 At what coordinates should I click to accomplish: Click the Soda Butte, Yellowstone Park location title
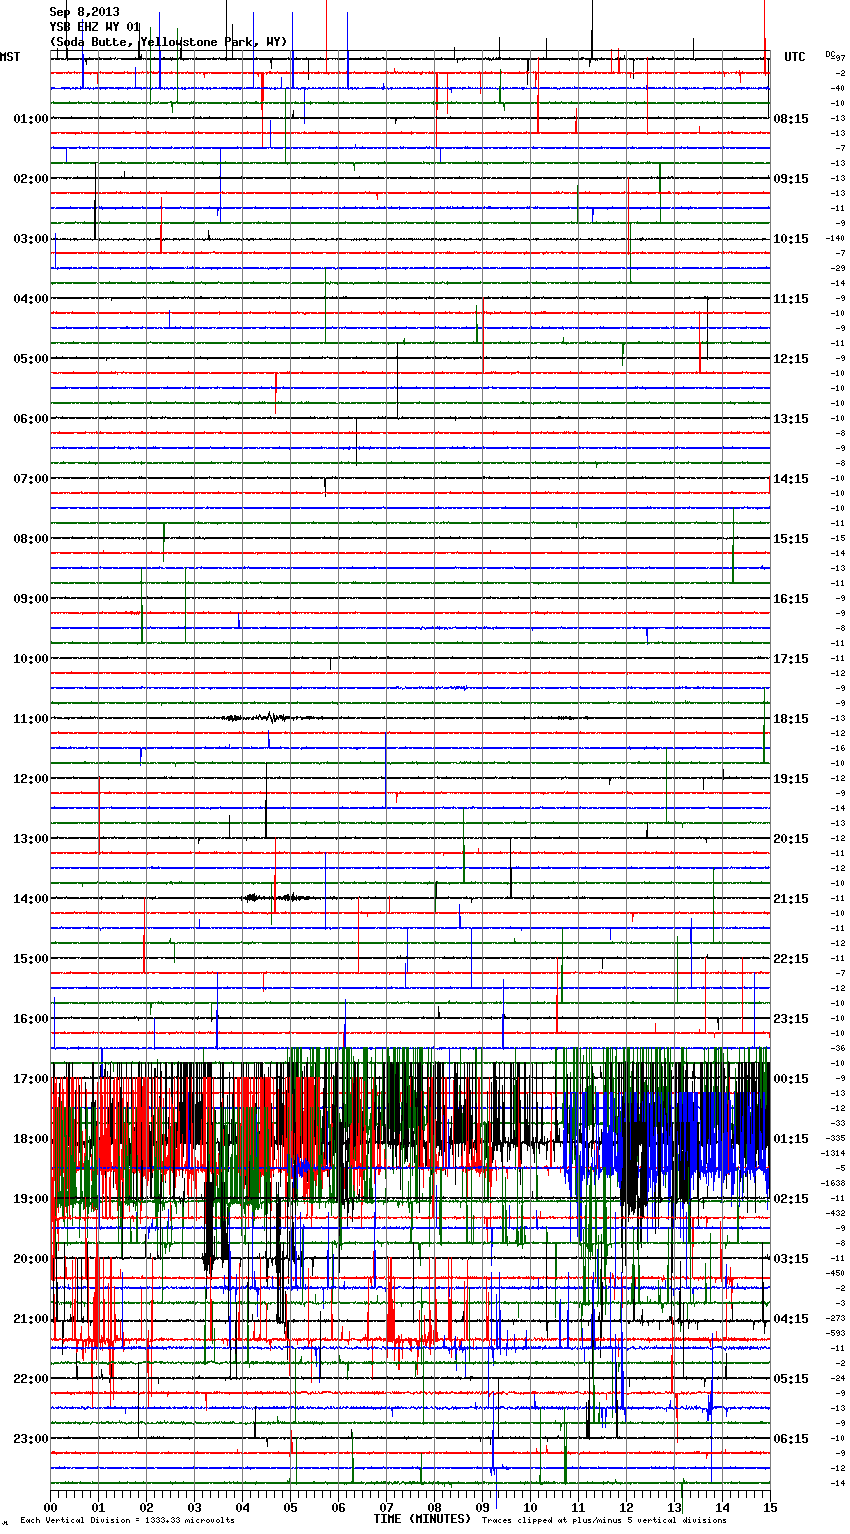[168, 42]
